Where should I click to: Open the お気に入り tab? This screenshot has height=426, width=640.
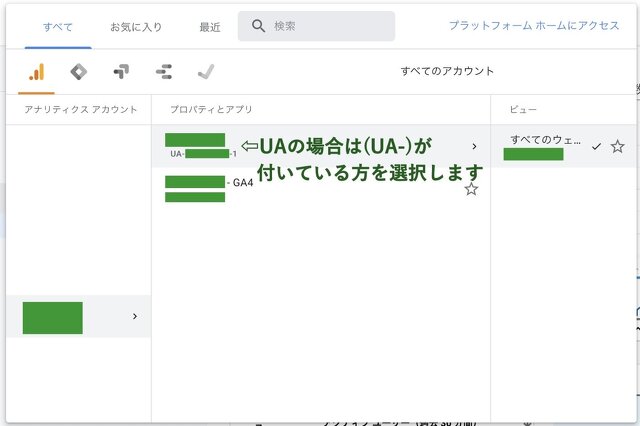136,27
